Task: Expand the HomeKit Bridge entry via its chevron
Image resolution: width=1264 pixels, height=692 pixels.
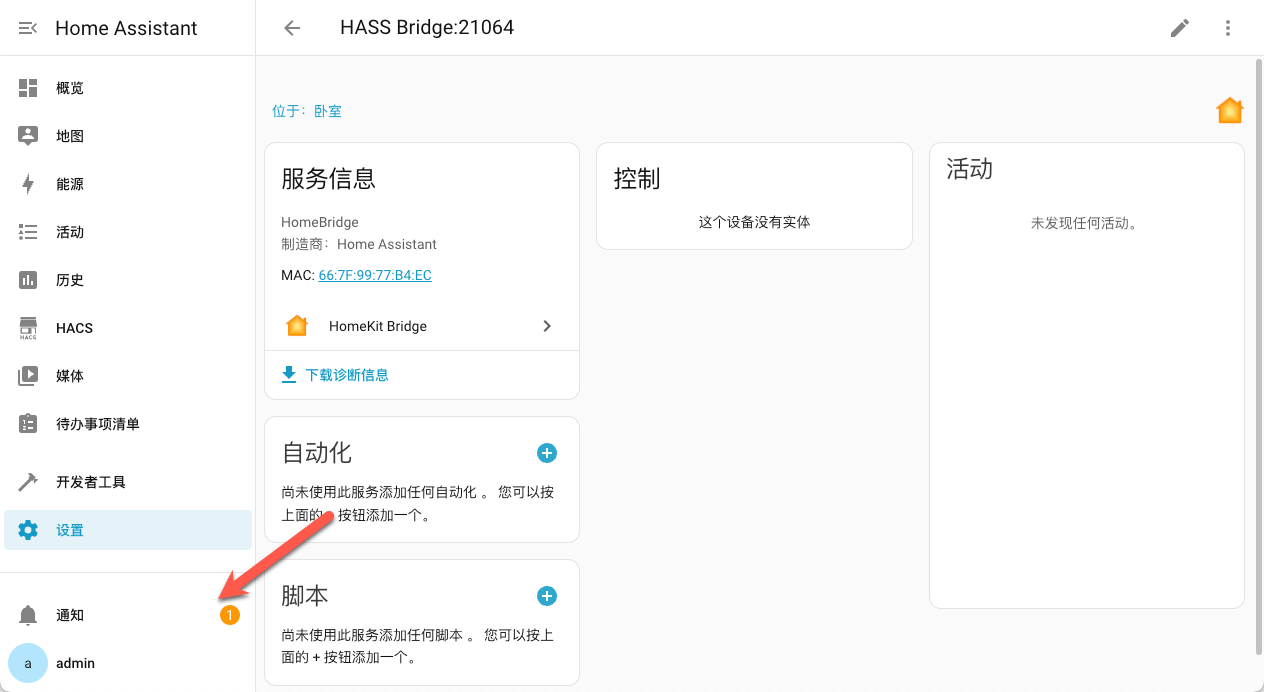Action: click(547, 325)
